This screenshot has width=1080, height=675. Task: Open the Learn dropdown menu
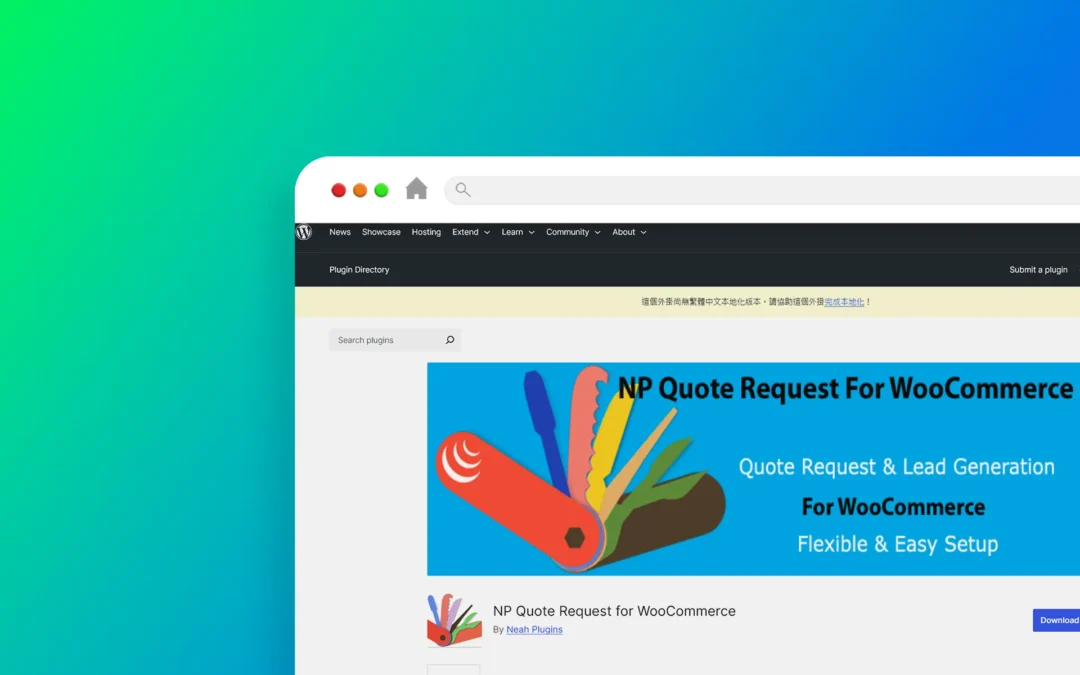coord(518,232)
